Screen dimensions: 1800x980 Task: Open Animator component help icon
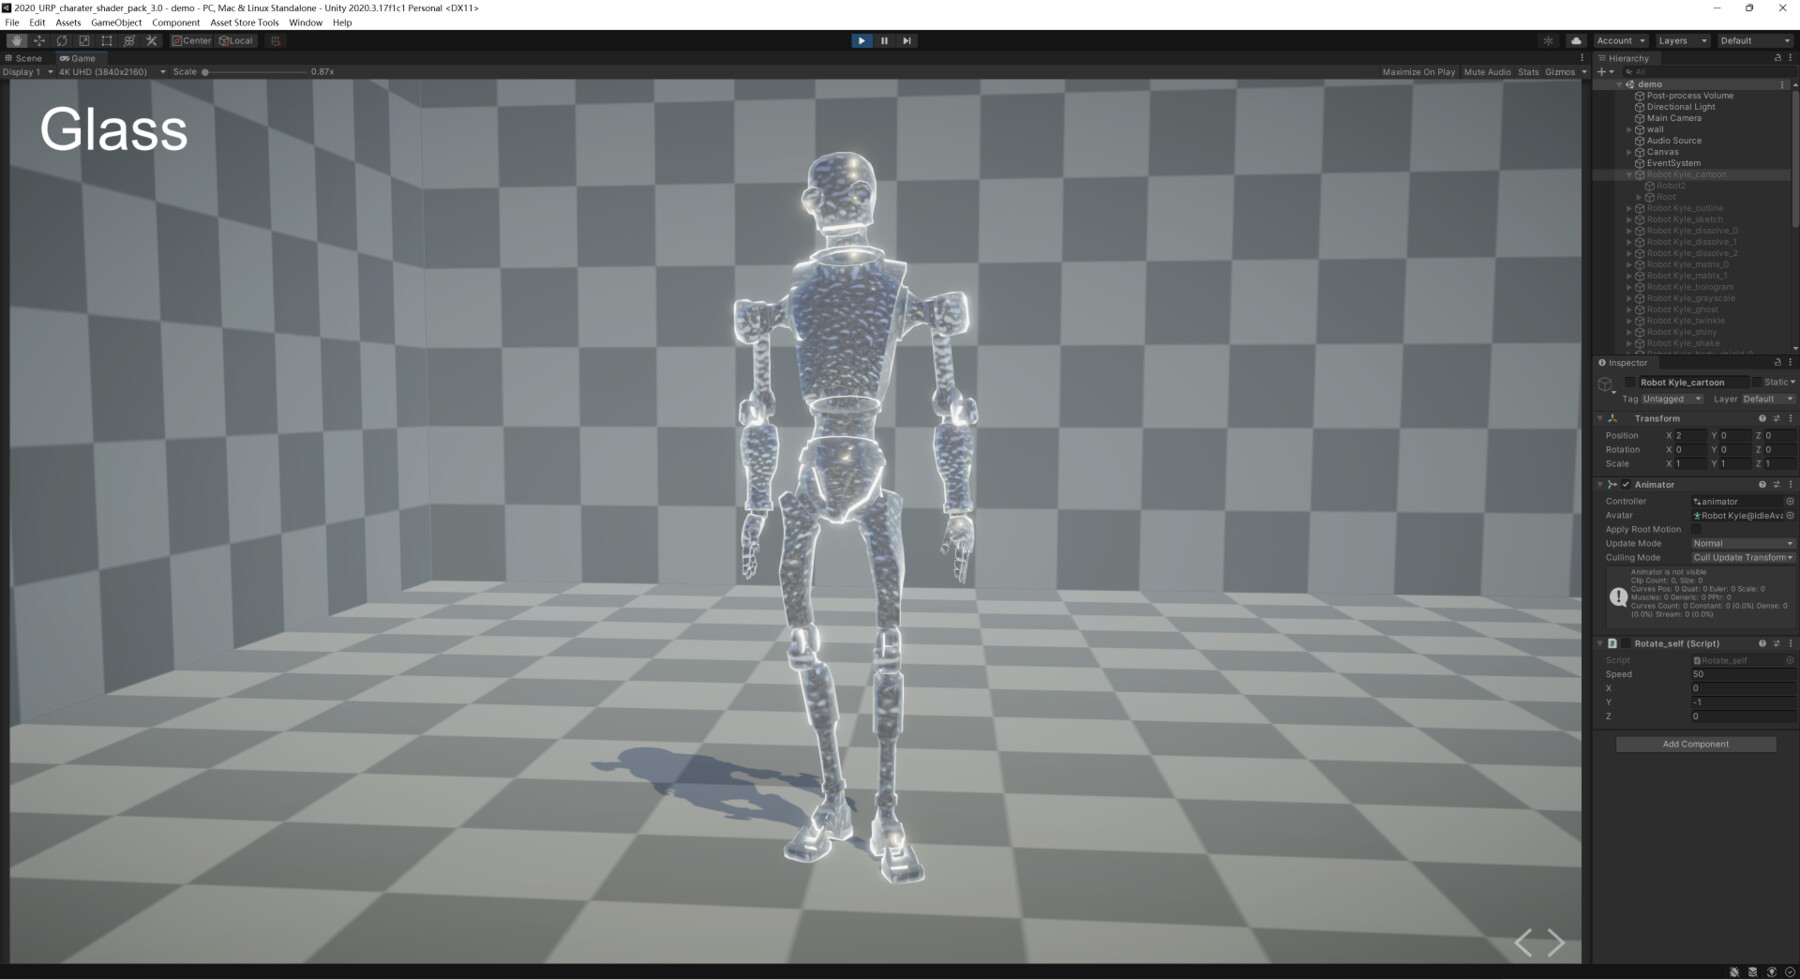click(x=1762, y=484)
